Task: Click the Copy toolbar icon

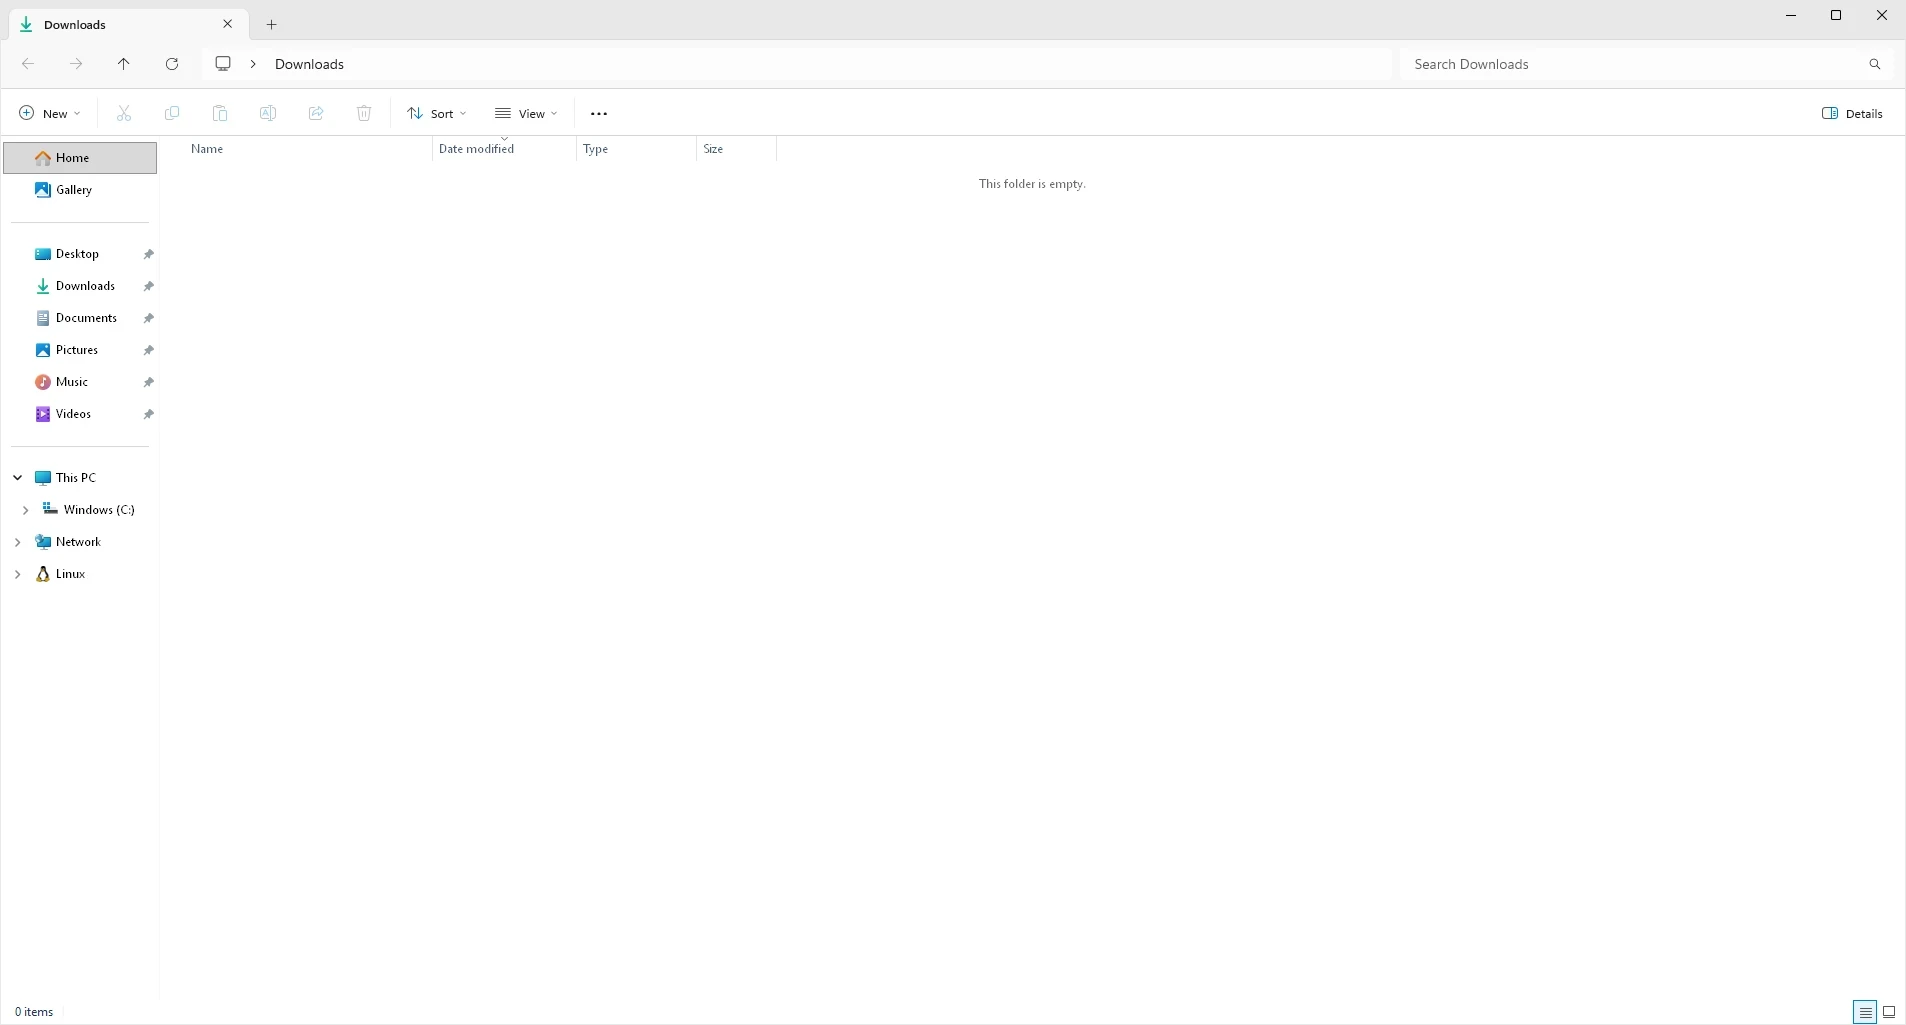Action: pyautogui.click(x=172, y=114)
